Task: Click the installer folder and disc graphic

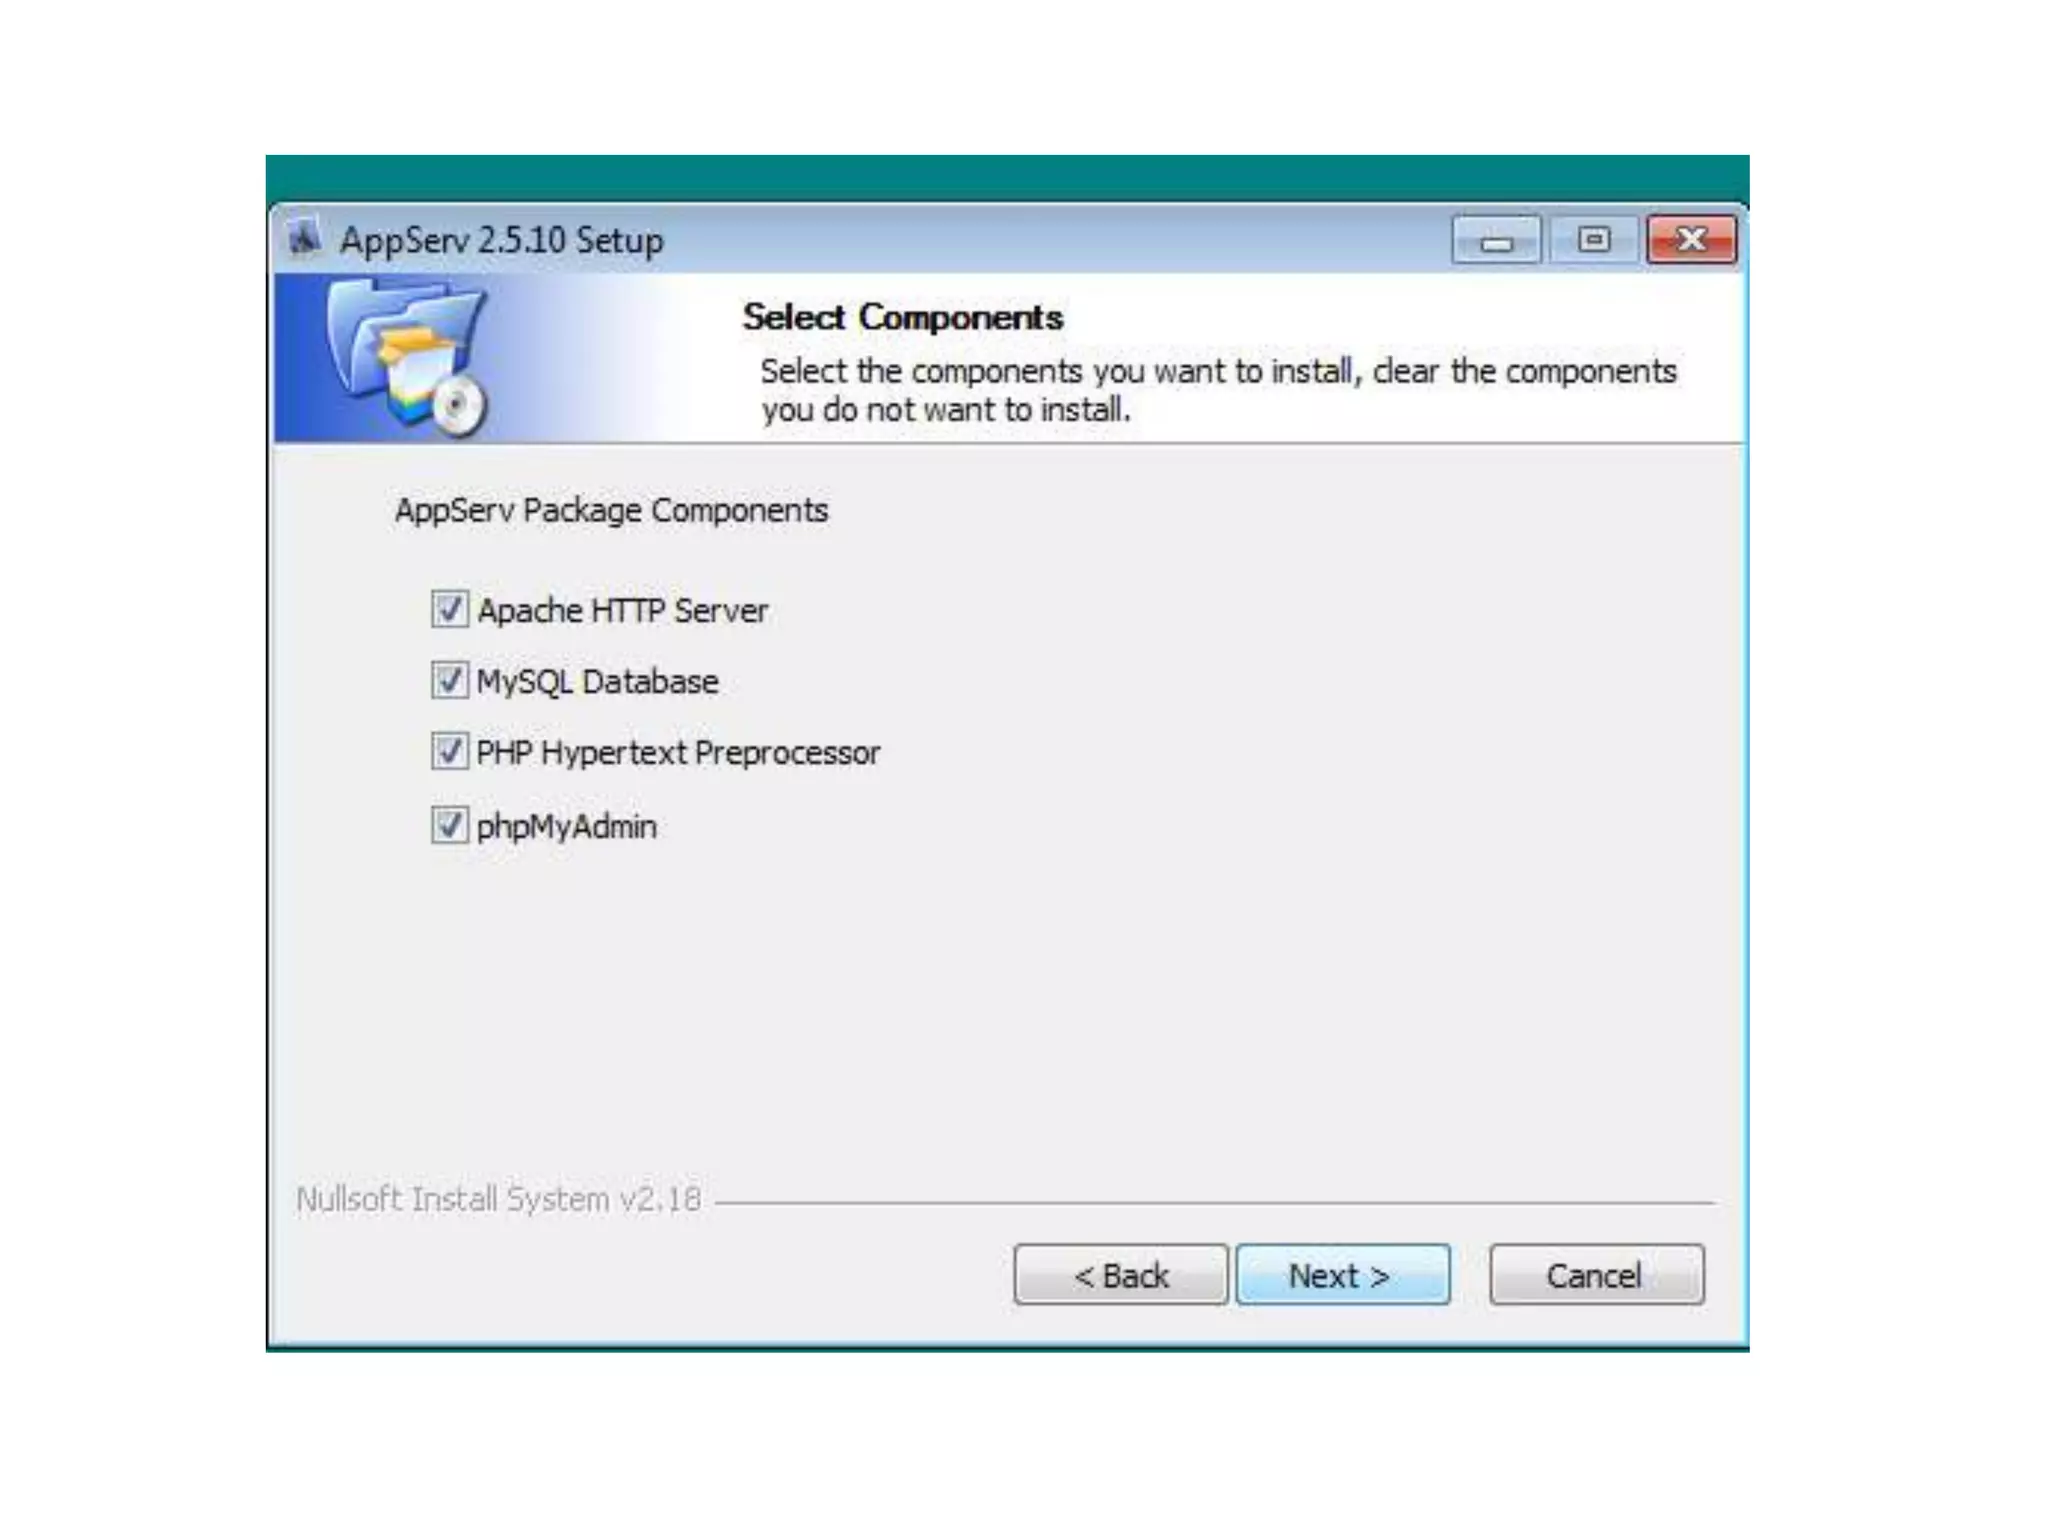Action: tap(407, 358)
